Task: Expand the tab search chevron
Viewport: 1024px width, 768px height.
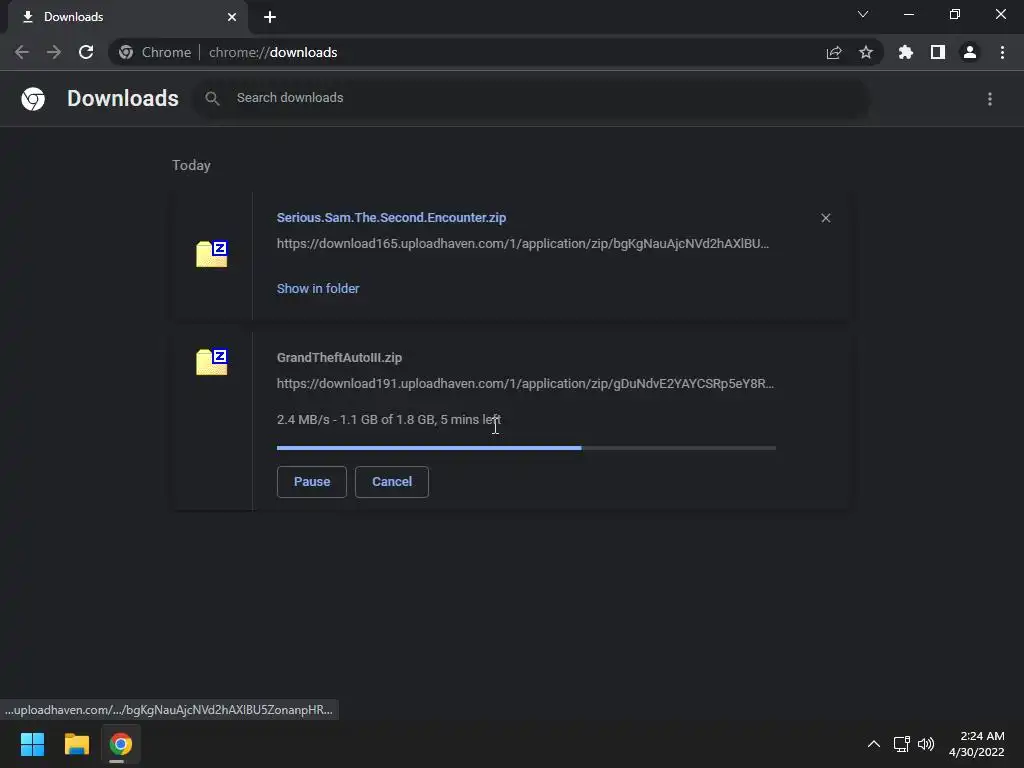Action: coord(863,14)
